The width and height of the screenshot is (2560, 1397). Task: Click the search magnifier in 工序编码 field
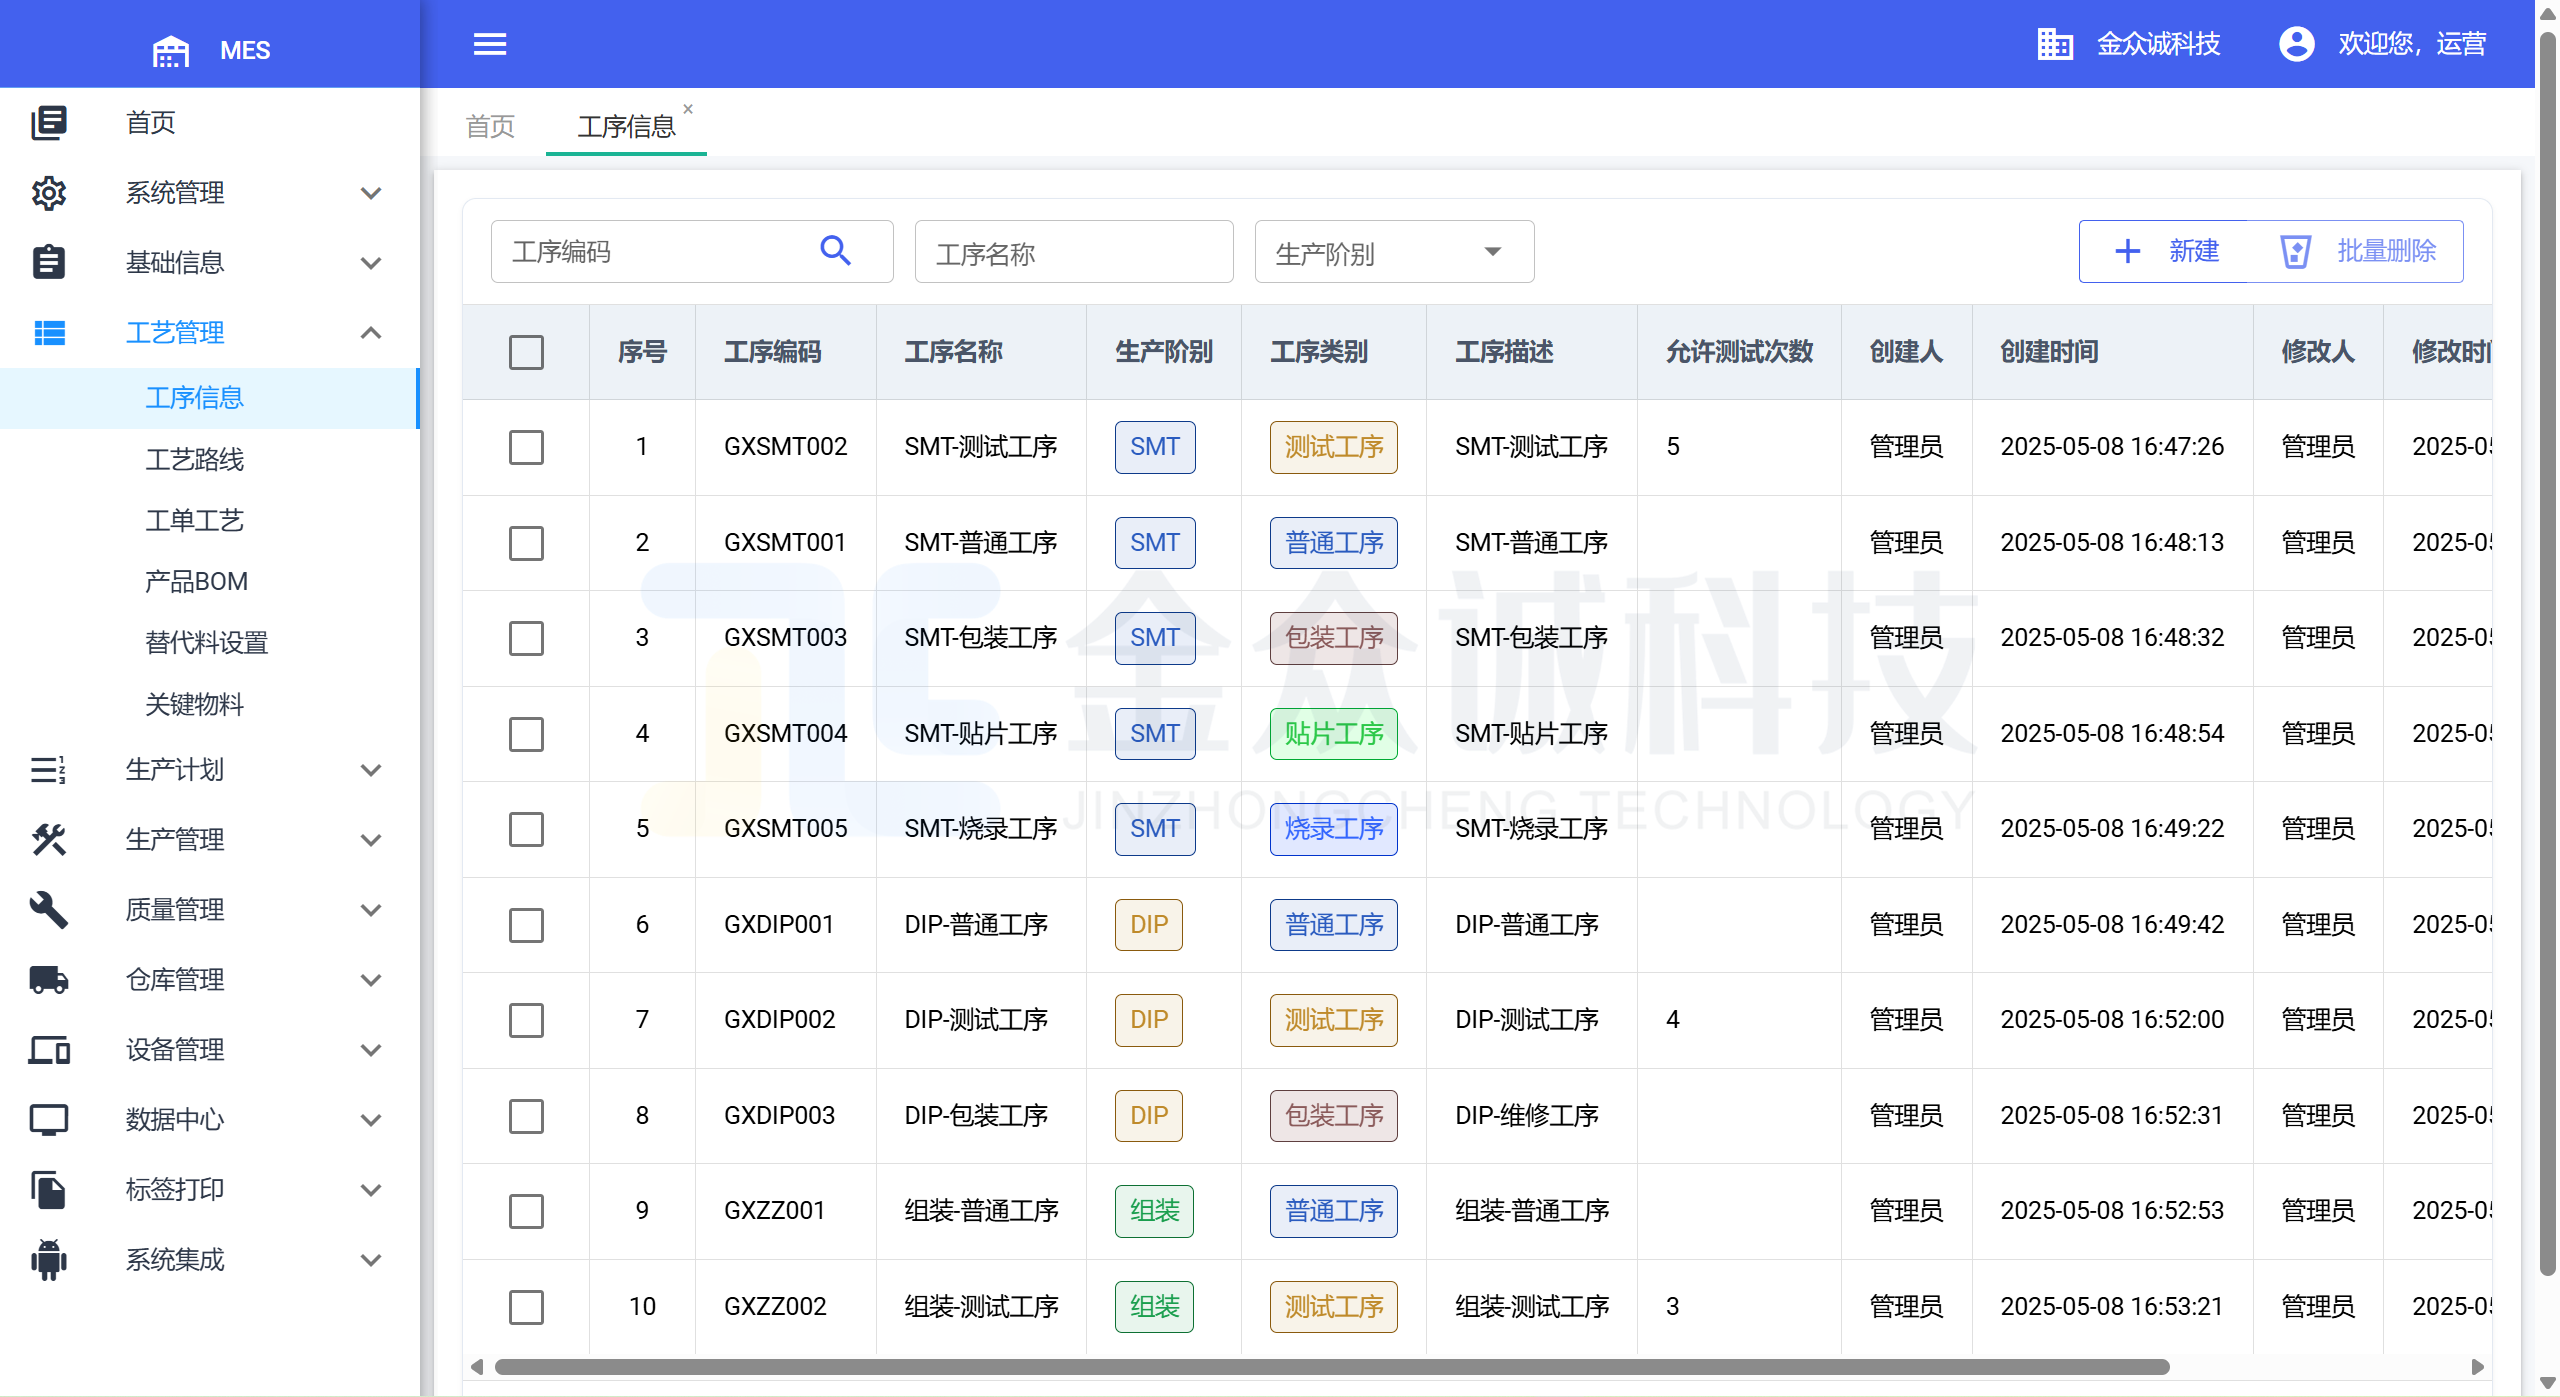tap(835, 250)
